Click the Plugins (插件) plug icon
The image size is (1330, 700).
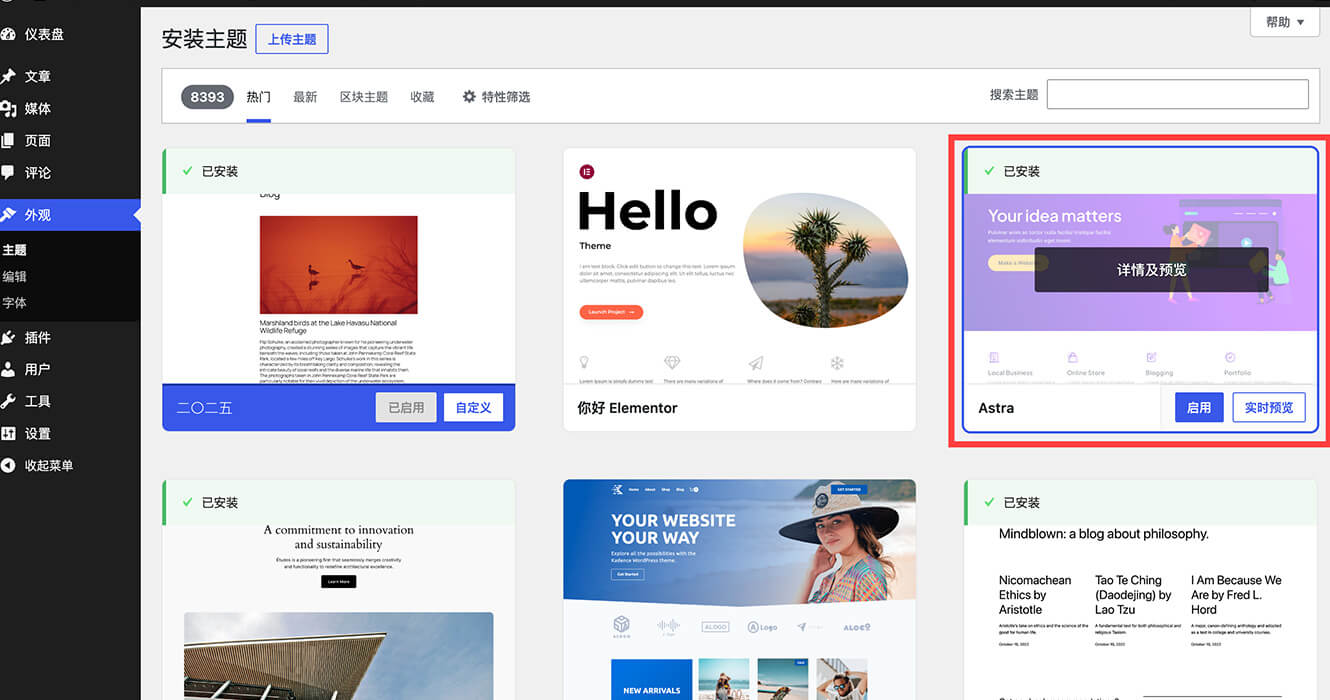tap(8, 337)
